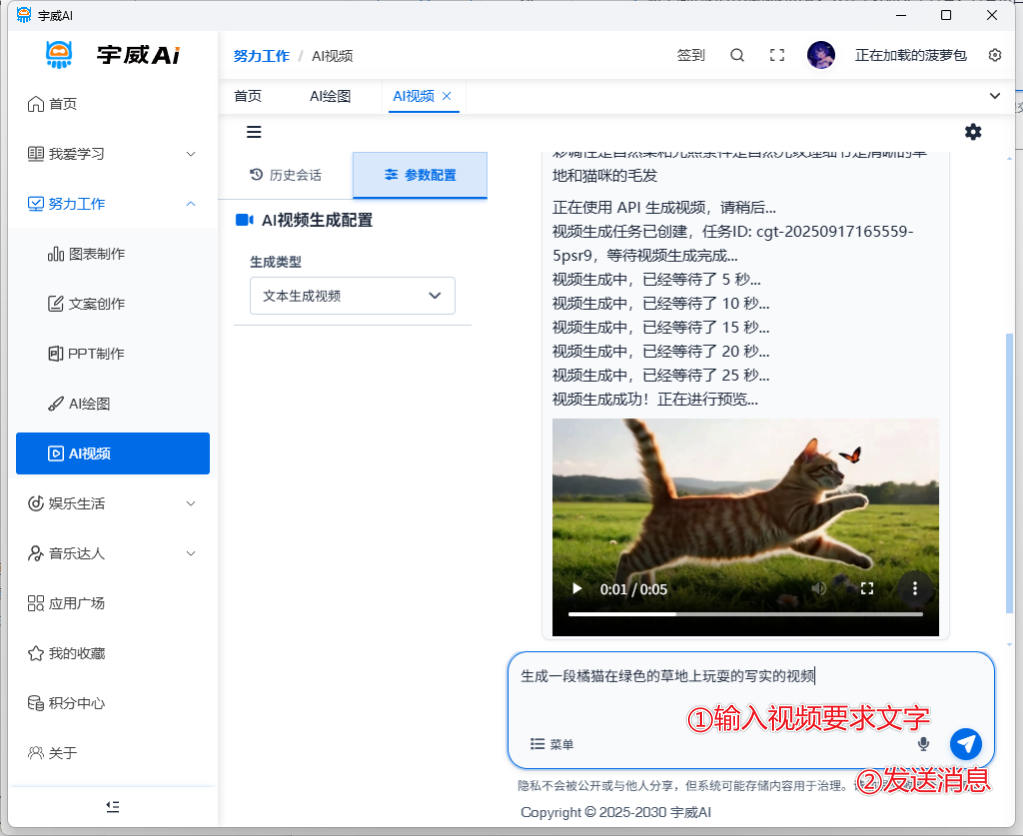
Task: Toggle fullscreen via header expand icon
Action: 777,56
